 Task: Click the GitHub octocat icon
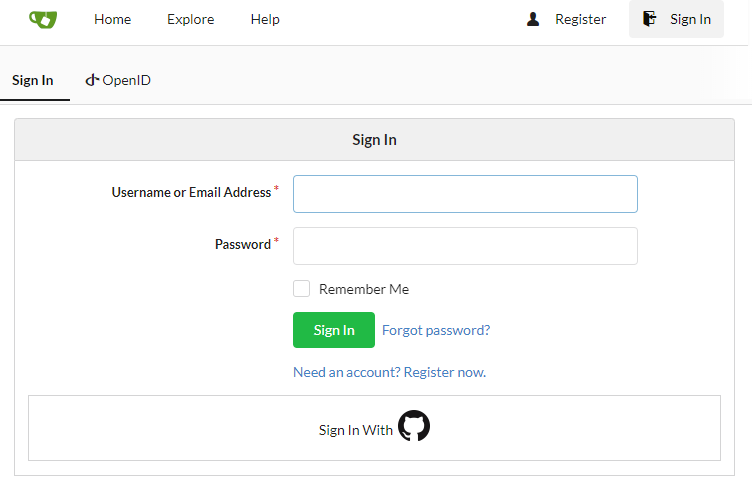pyautogui.click(x=414, y=427)
